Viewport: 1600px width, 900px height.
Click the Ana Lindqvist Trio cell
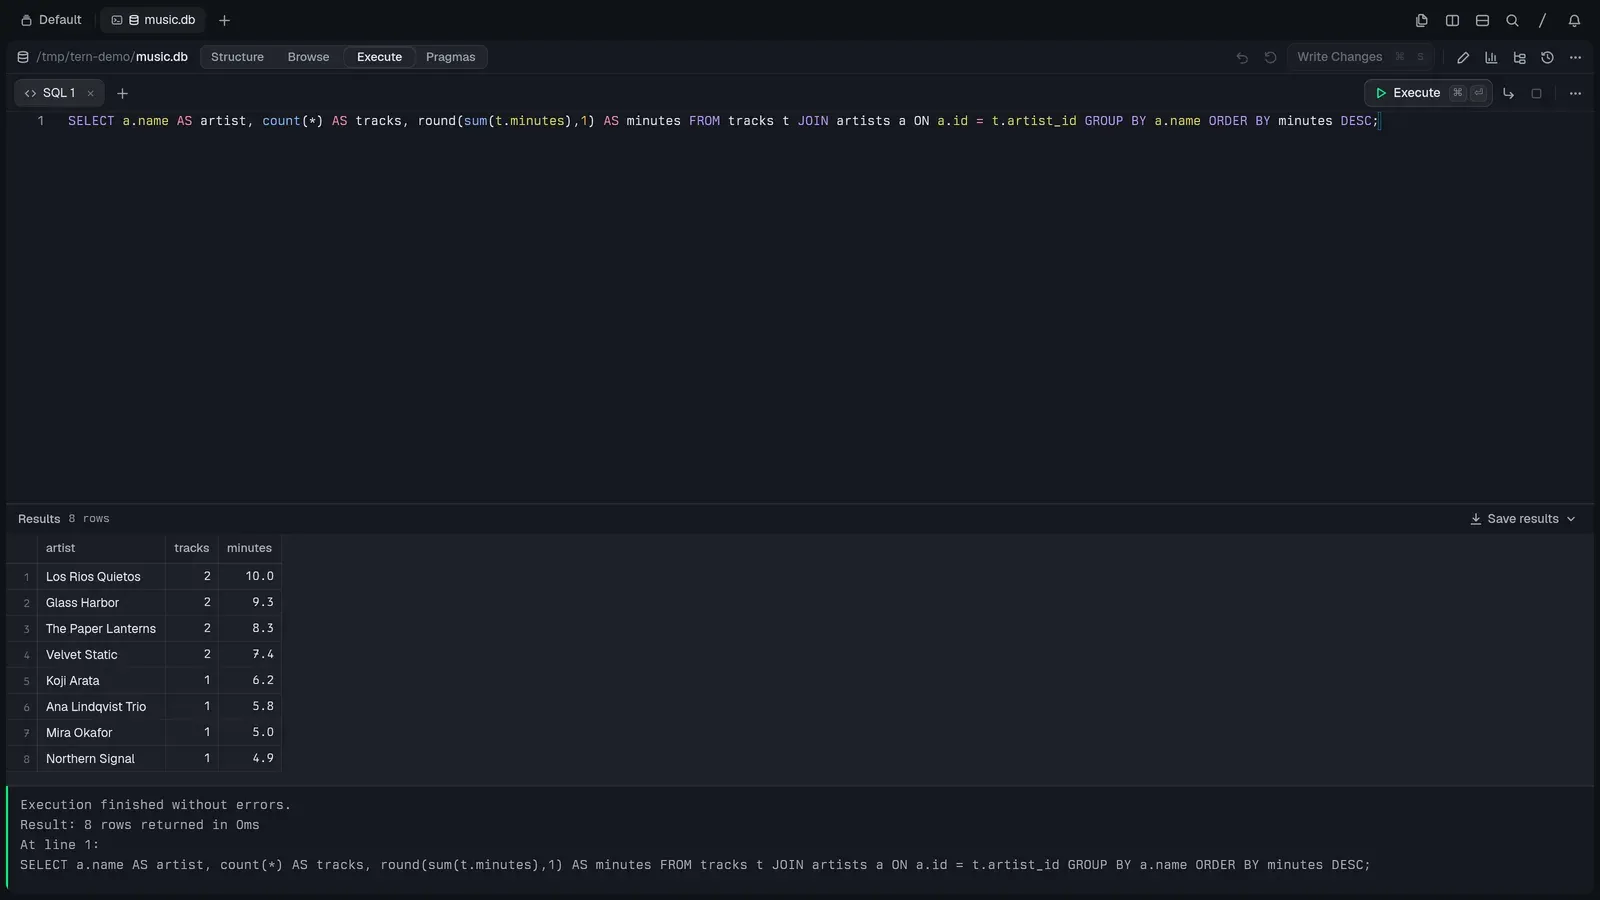coord(101,707)
